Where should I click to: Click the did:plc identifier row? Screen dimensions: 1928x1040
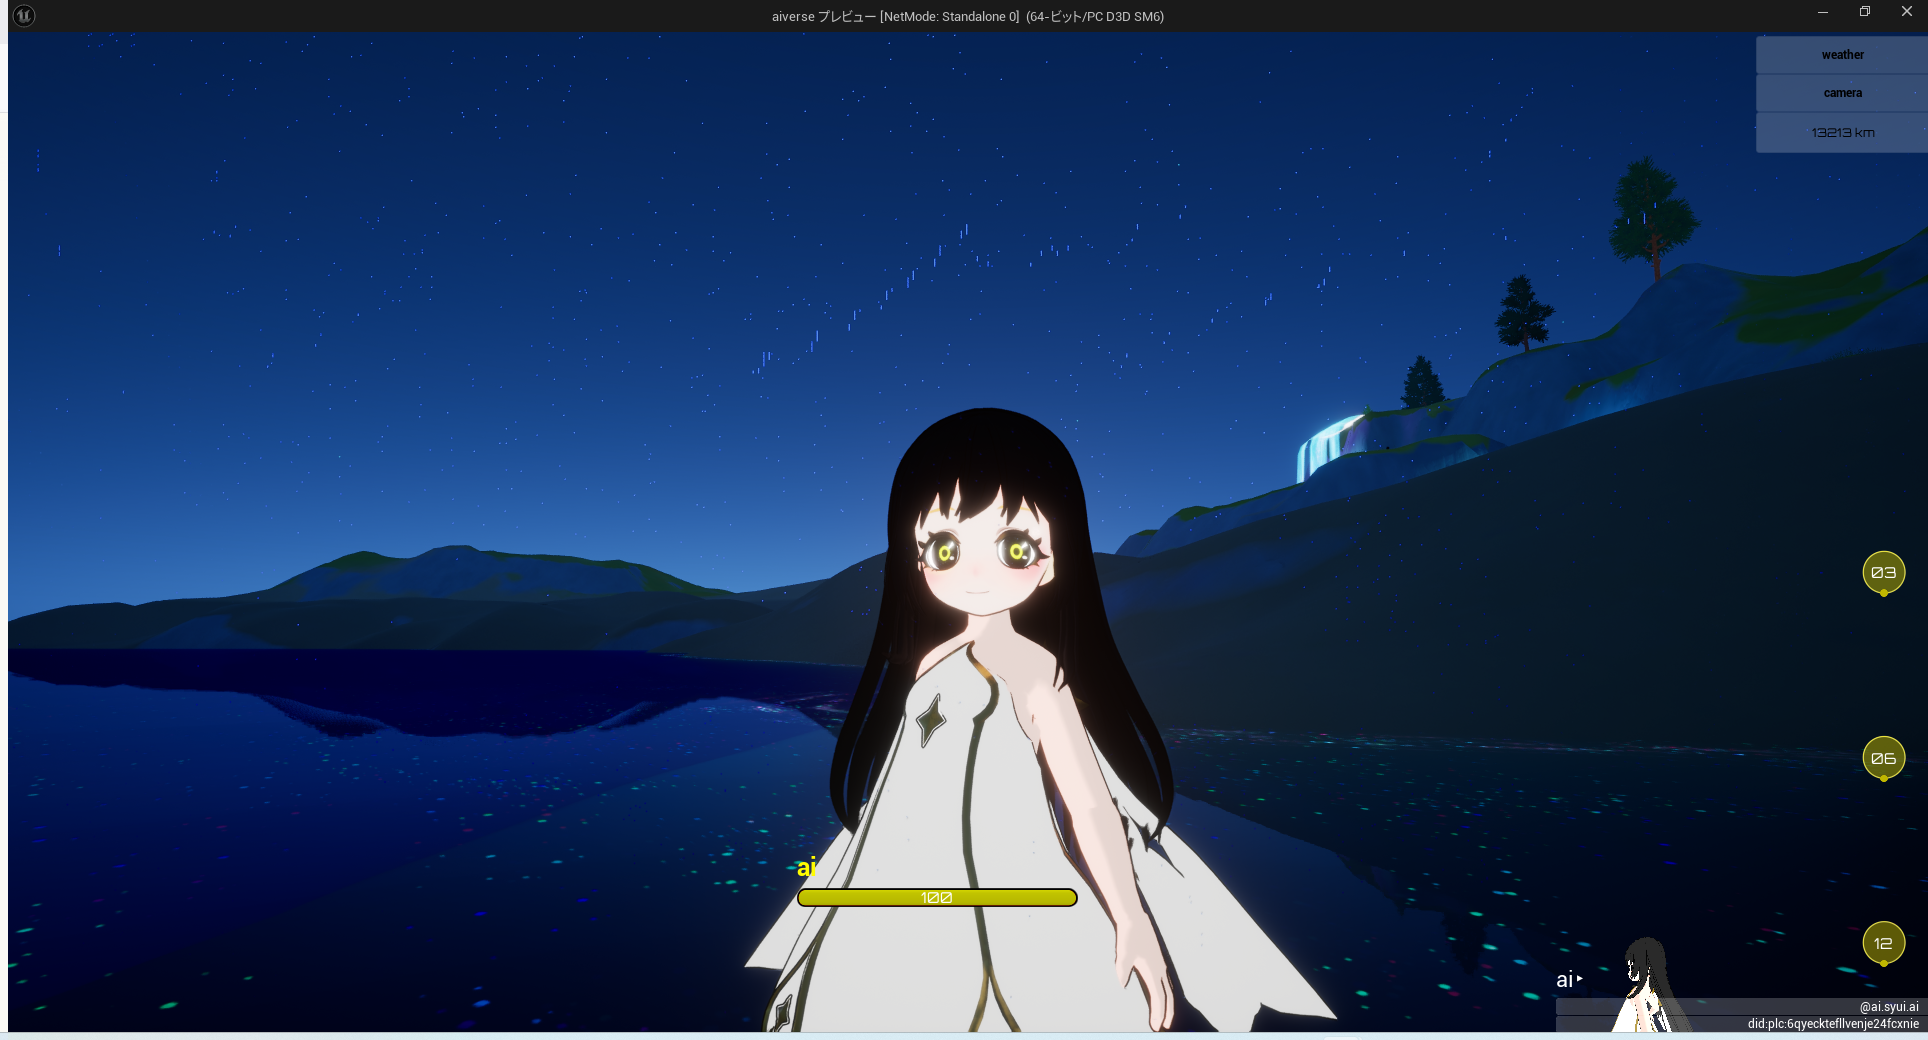coord(1832,1024)
